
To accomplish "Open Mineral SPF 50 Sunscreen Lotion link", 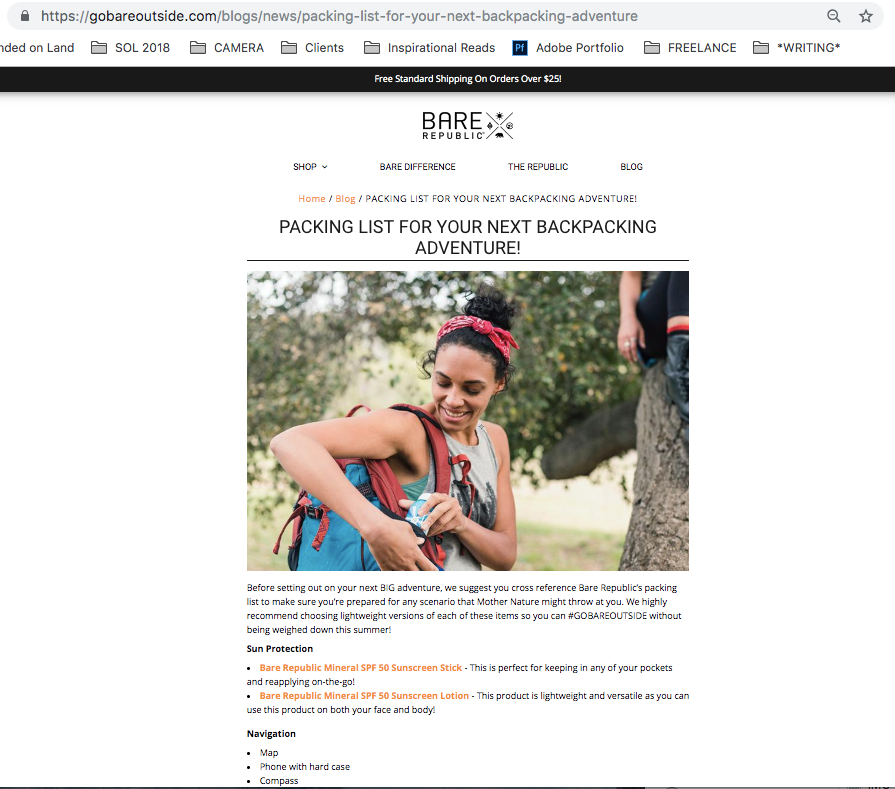I will tap(364, 696).
